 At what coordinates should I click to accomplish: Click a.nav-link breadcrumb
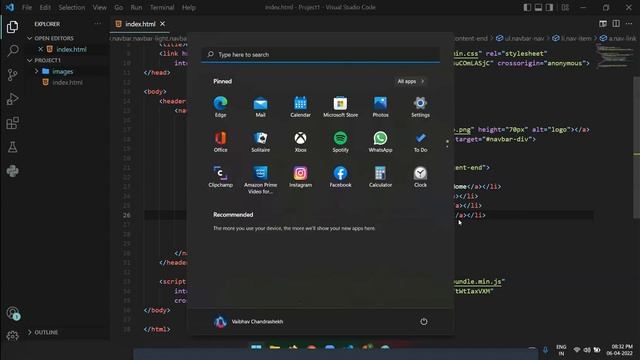618,38
